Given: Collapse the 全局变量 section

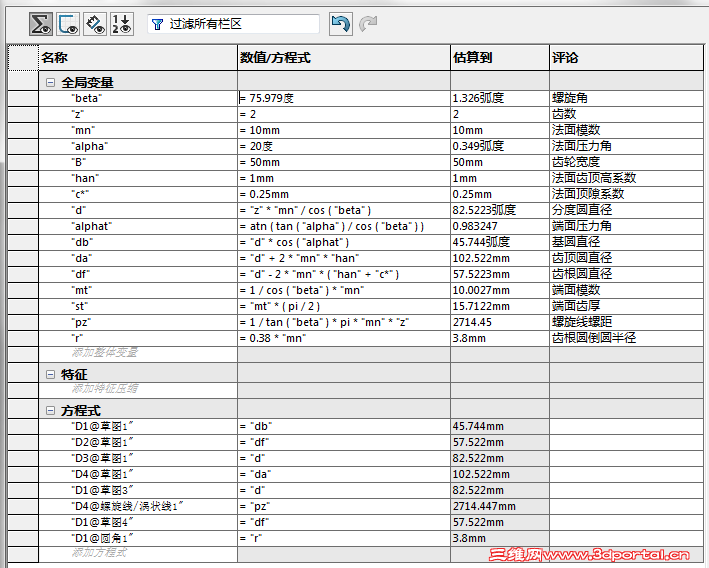Looking at the screenshot, I should [51, 83].
